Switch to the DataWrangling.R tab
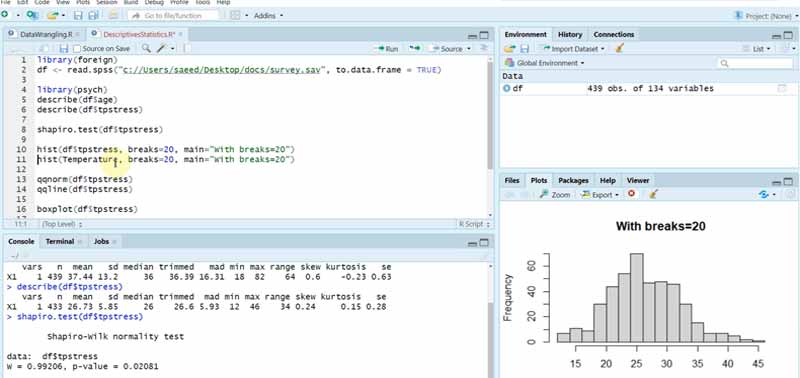Viewport: 800px width, 378px height. pos(45,35)
